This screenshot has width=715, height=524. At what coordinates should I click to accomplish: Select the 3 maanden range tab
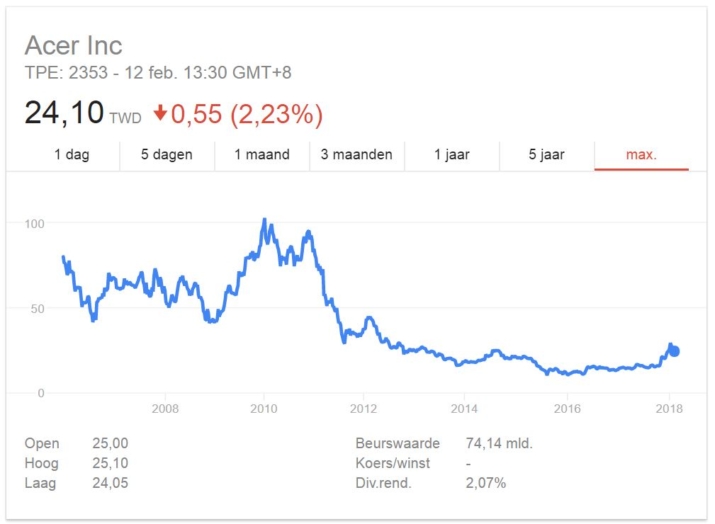(357, 155)
